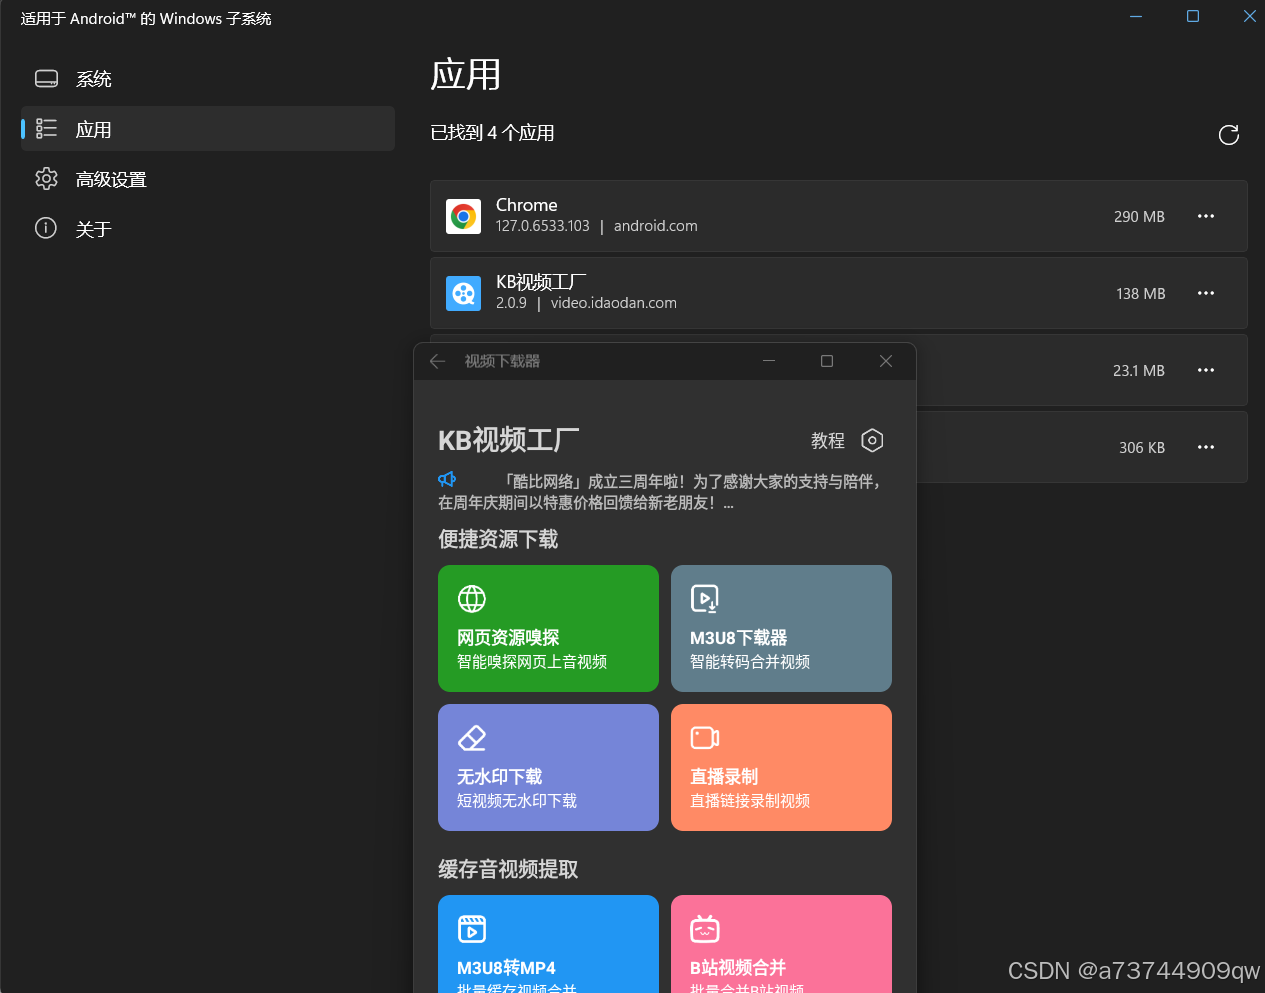
Task: Click the 关于 info icon
Action: click(x=46, y=228)
